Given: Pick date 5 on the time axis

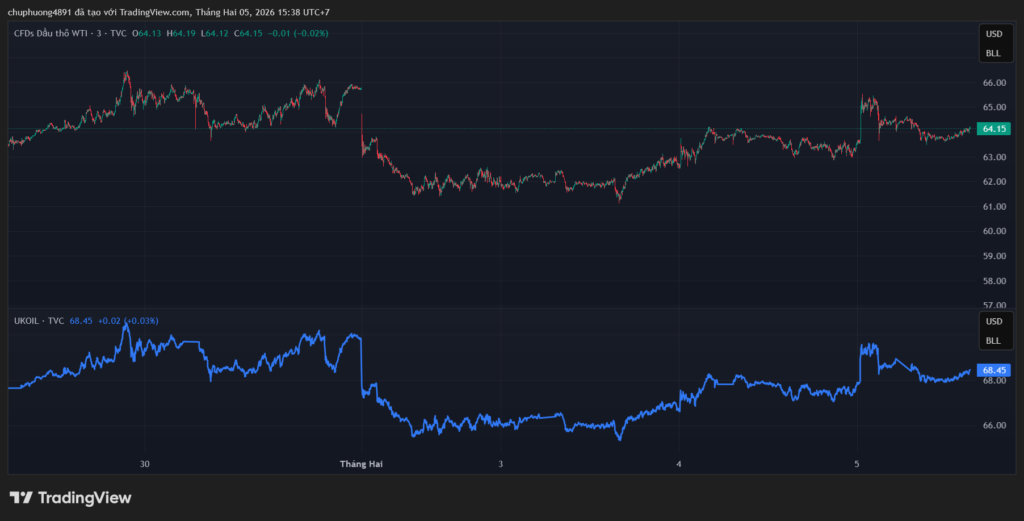Looking at the screenshot, I should [856, 464].
